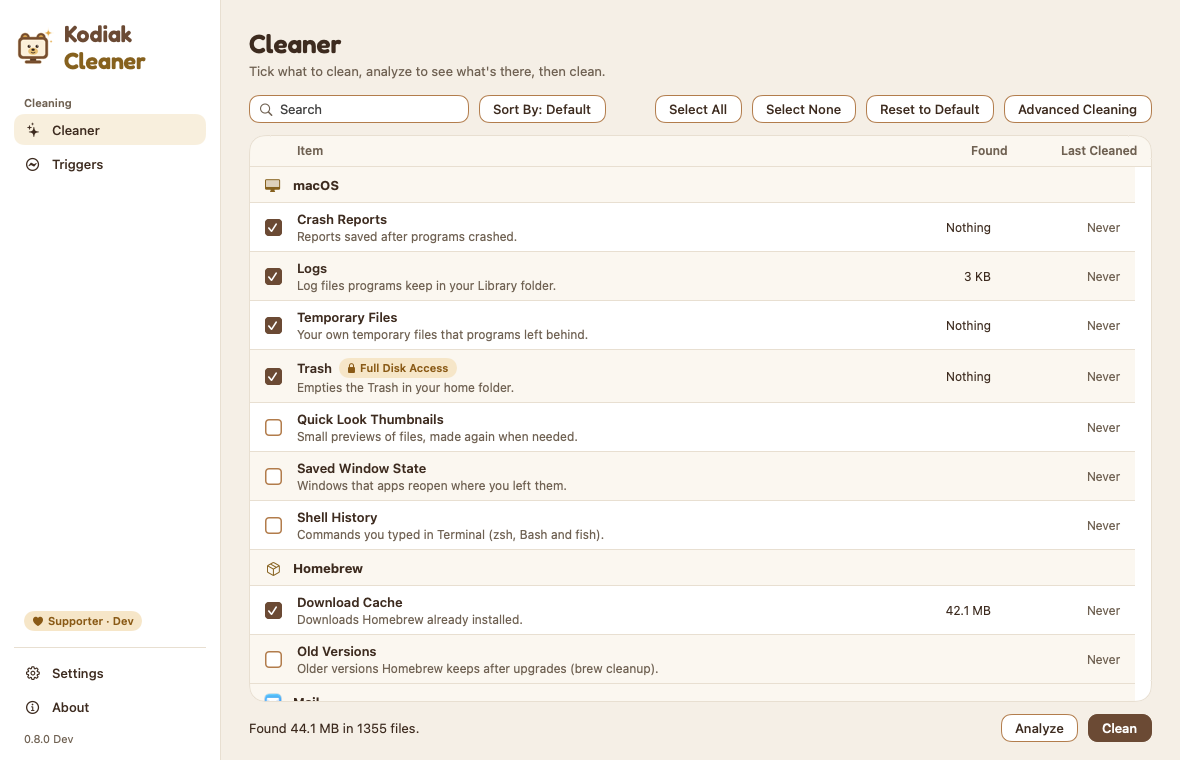Open the Cleaner section in sidebar
This screenshot has width=1180, height=760.
point(110,130)
